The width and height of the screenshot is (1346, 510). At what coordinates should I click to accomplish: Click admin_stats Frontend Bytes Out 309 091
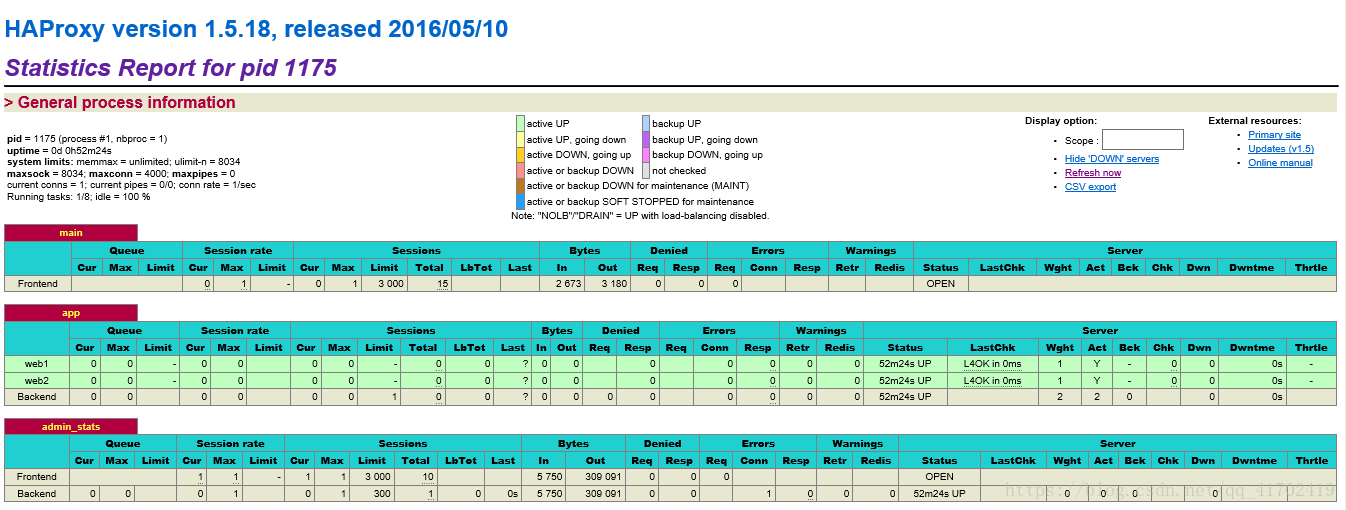pyautogui.click(x=602, y=477)
